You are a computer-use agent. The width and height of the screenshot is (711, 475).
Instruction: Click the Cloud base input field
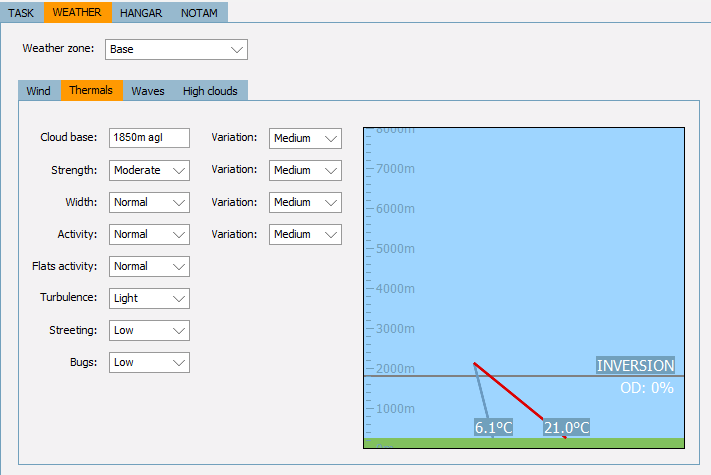[x=149, y=138]
